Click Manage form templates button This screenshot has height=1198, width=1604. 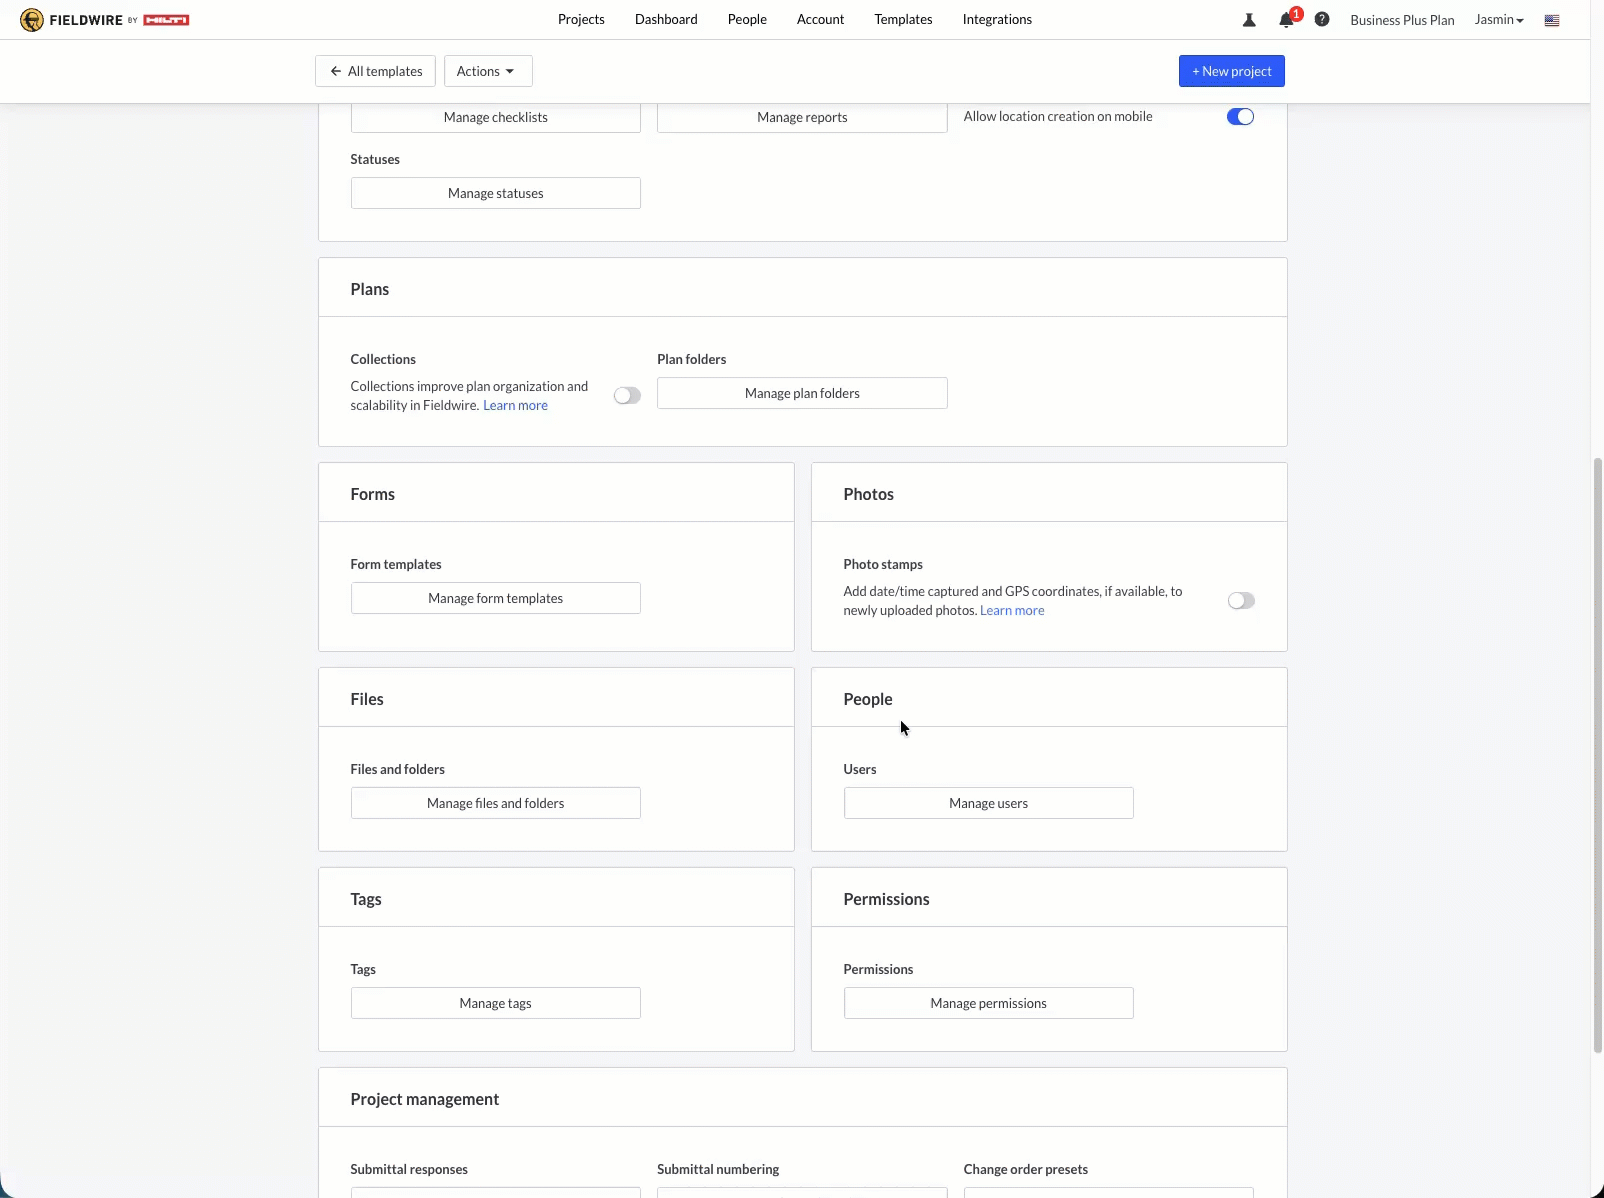[495, 598]
